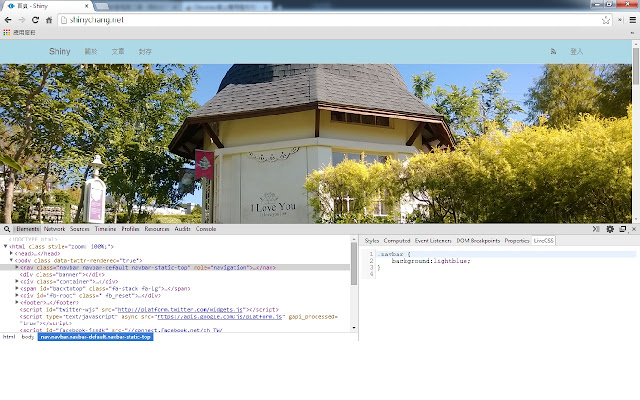Viewport: 640px width, 400px height.
Task: Activate the DevTools inspect magnifier icon
Action: [x=7, y=229]
